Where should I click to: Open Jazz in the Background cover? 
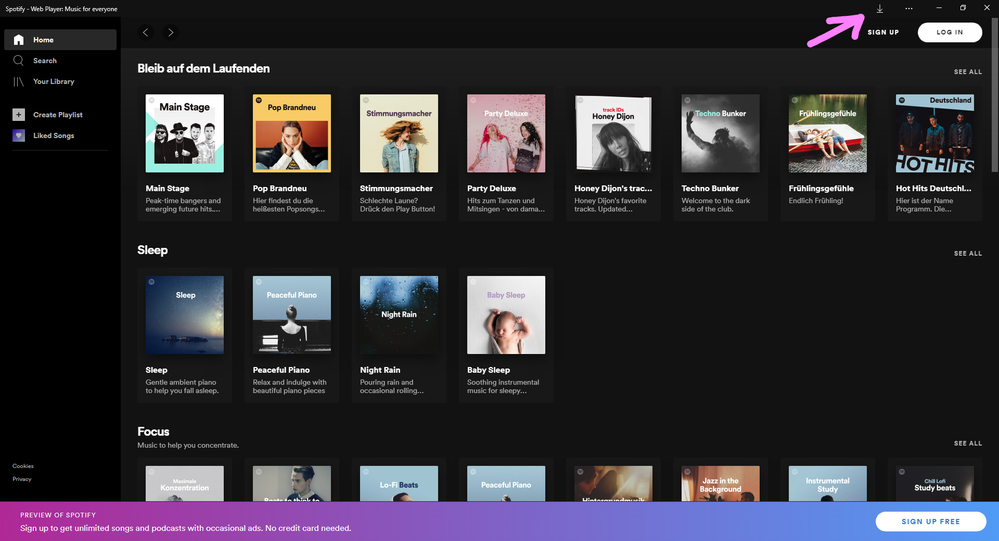click(721, 484)
